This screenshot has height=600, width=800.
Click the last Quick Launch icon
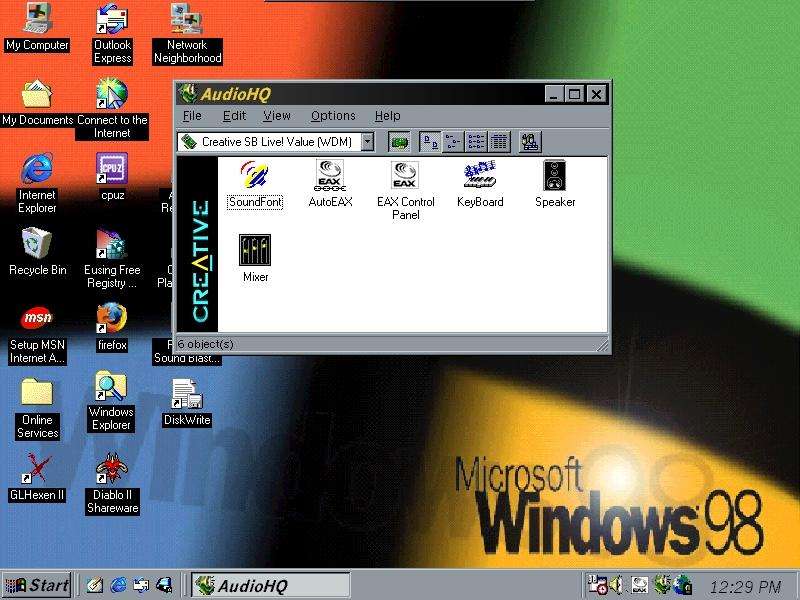(164, 585)
